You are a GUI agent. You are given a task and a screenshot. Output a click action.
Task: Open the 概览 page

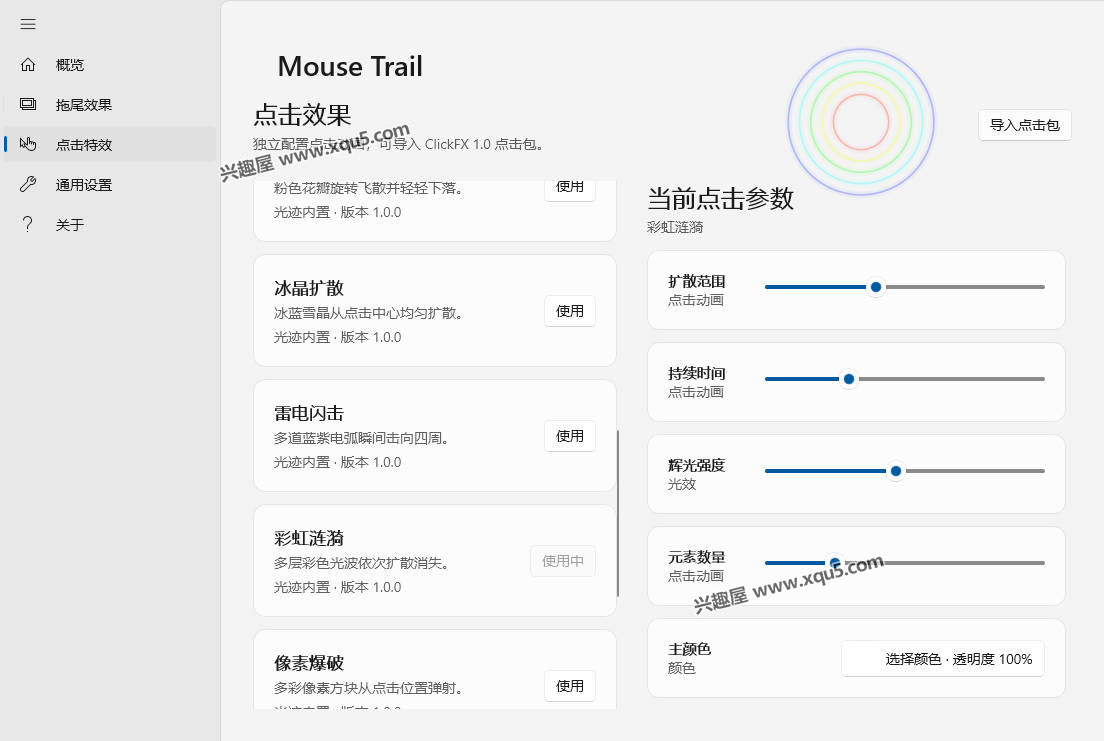[x=110, y=65]
